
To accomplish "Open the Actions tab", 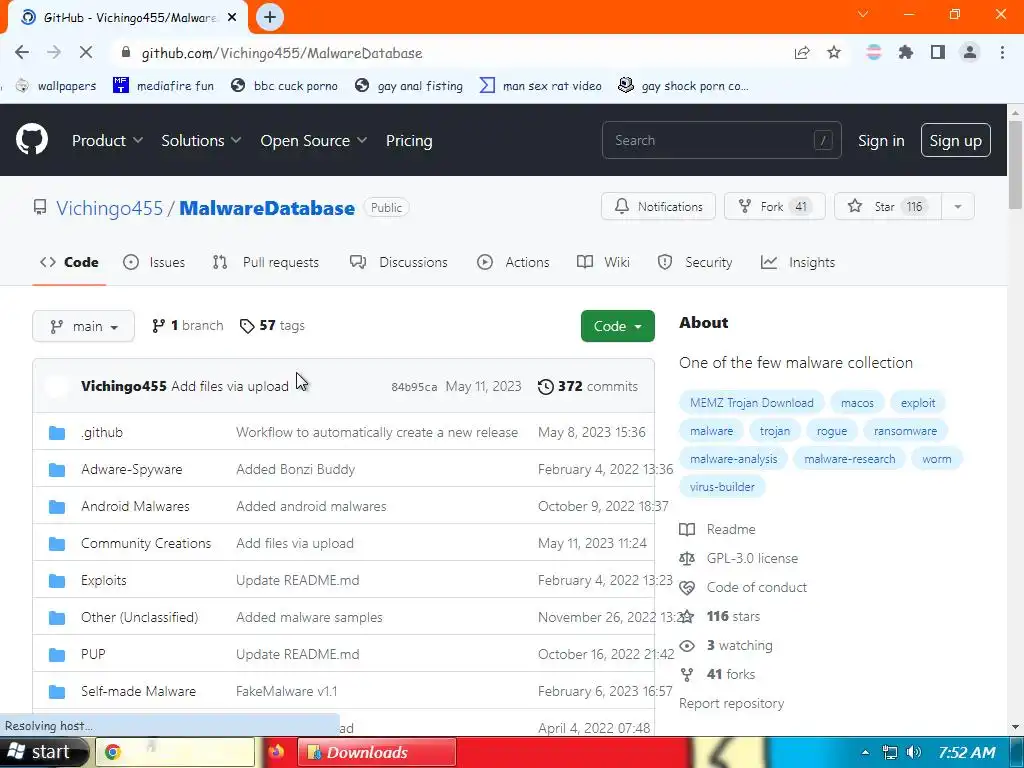I will pyautogui.click(x=513, y=263).
